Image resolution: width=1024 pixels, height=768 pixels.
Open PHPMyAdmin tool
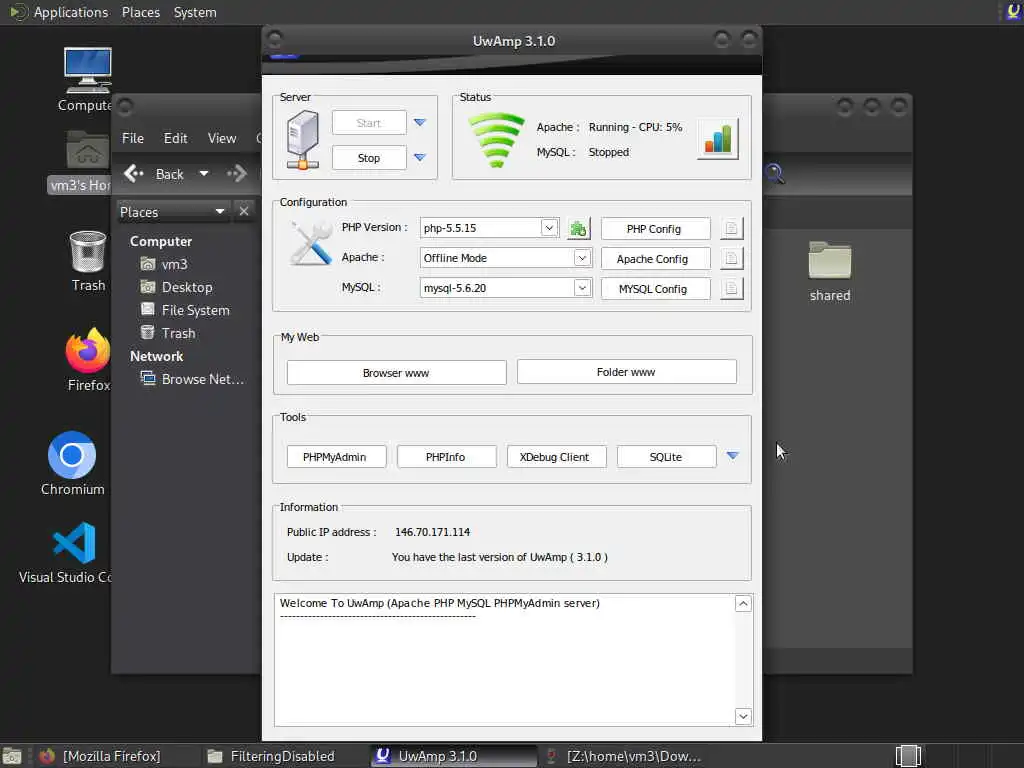tap(336, 456)
